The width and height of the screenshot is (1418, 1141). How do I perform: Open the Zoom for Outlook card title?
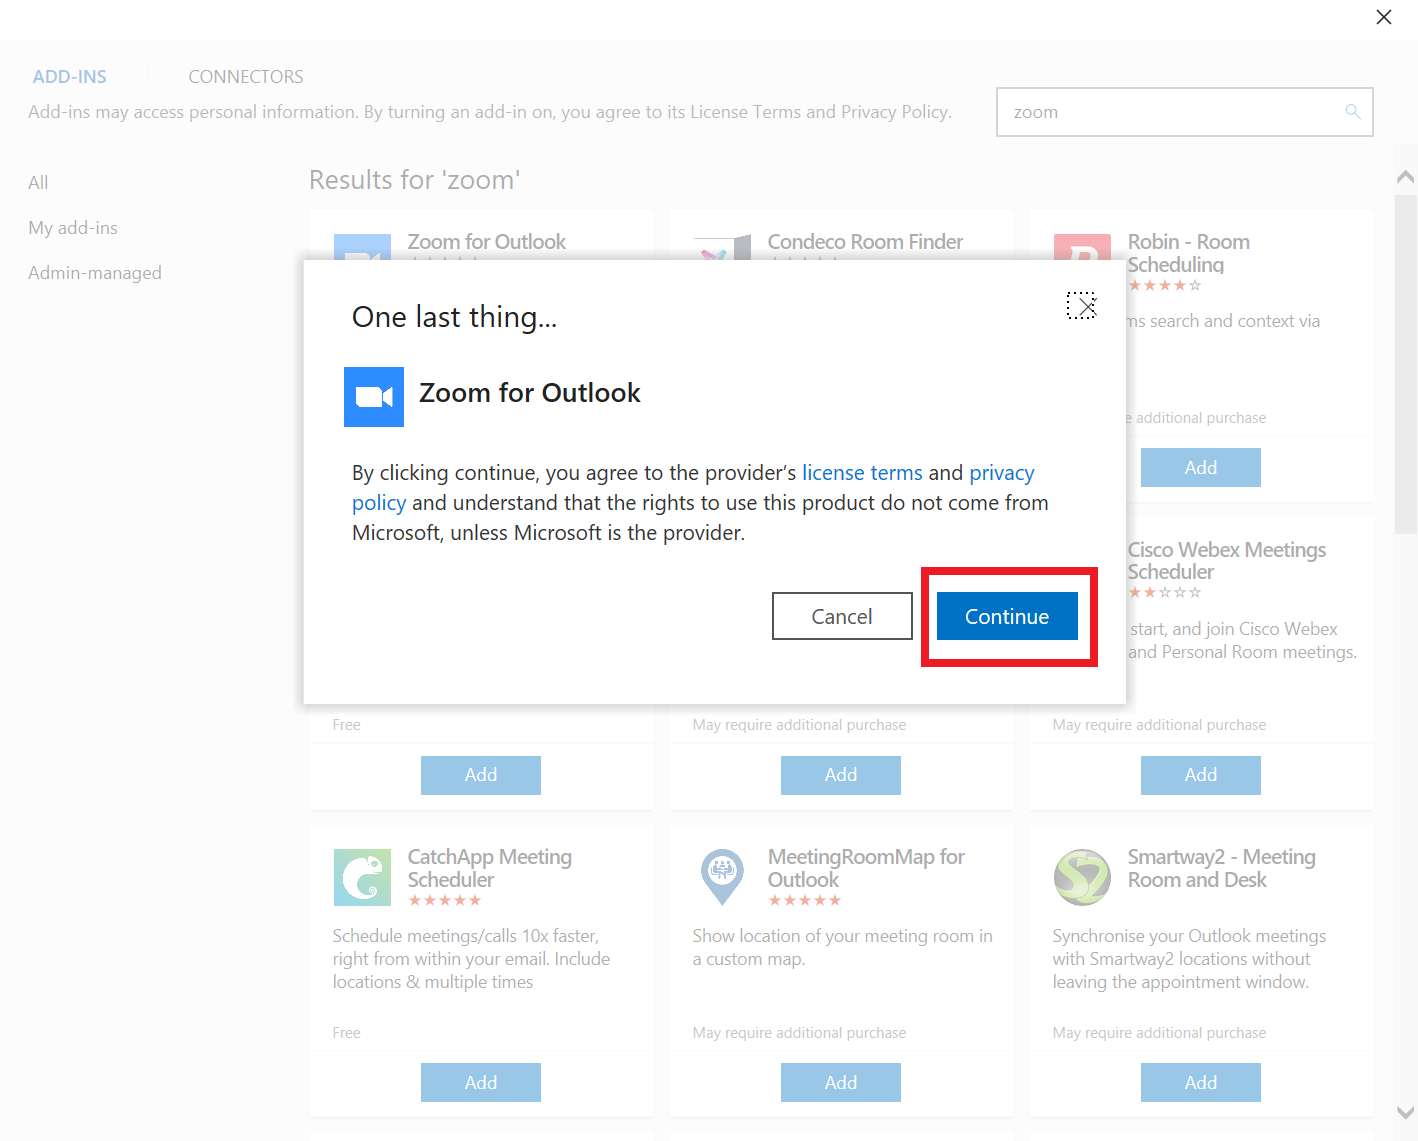[x=487, y=242]
